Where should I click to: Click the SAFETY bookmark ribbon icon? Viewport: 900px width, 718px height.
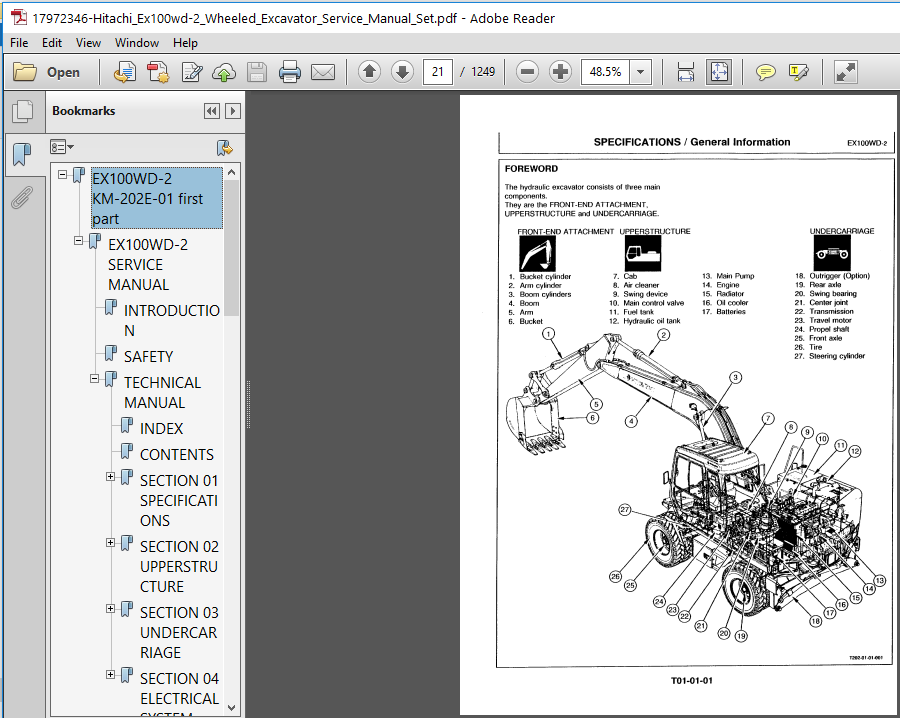pos(111,354)
